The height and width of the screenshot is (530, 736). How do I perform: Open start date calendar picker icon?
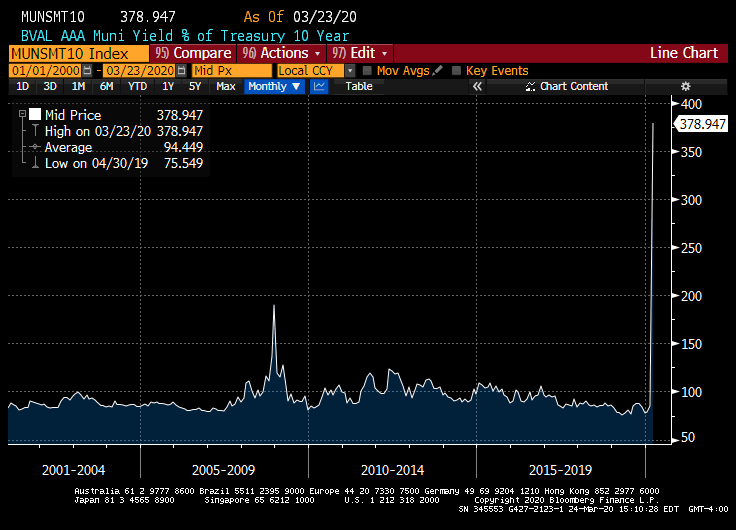coord(87,71)
